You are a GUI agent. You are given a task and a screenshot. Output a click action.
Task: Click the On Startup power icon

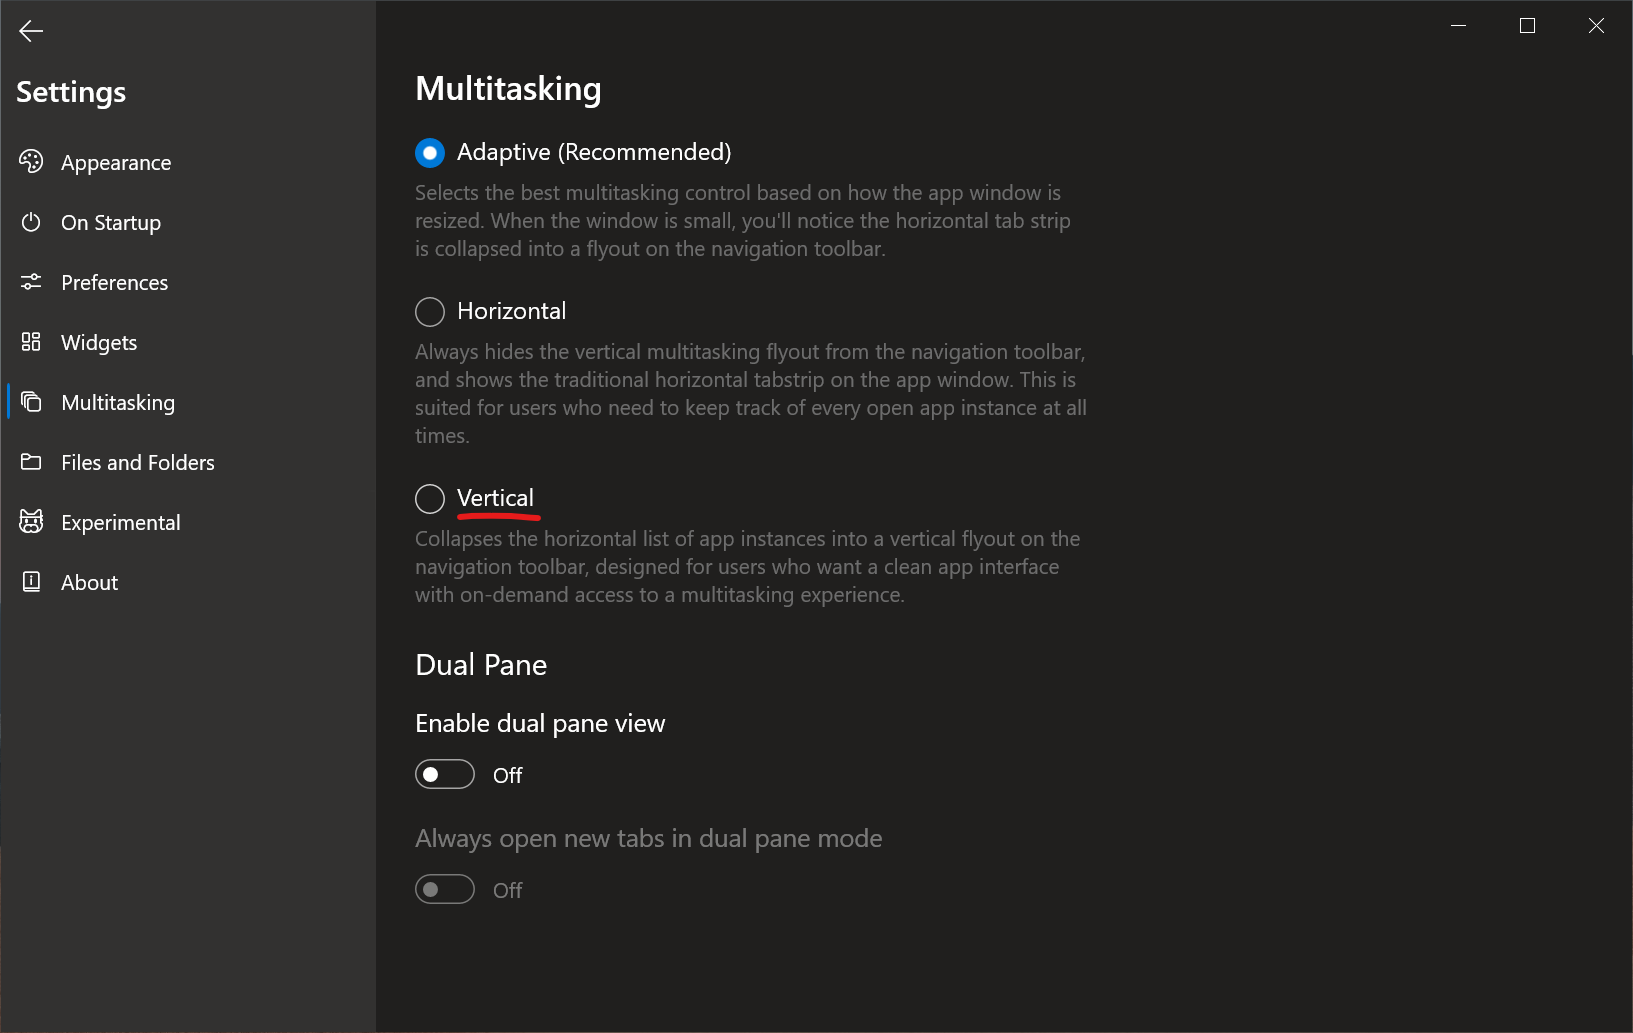click(x=31, y=222)
